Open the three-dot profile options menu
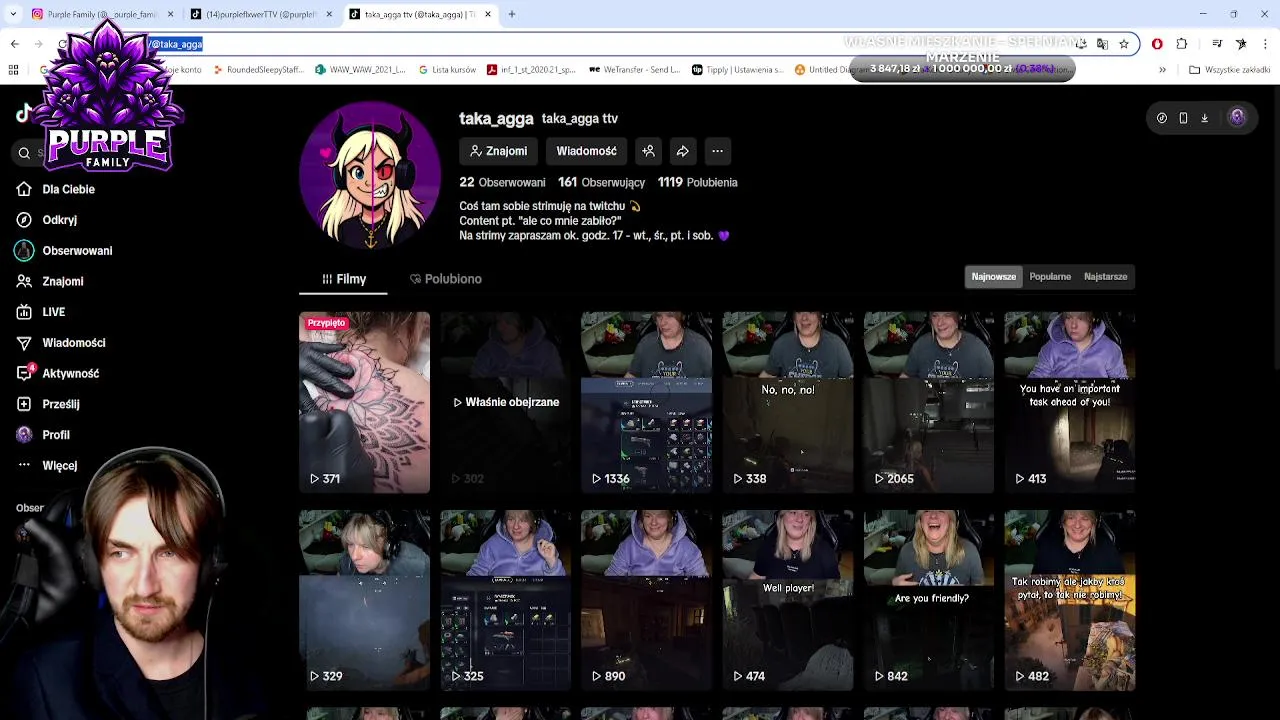 click(x=717, y=151)
